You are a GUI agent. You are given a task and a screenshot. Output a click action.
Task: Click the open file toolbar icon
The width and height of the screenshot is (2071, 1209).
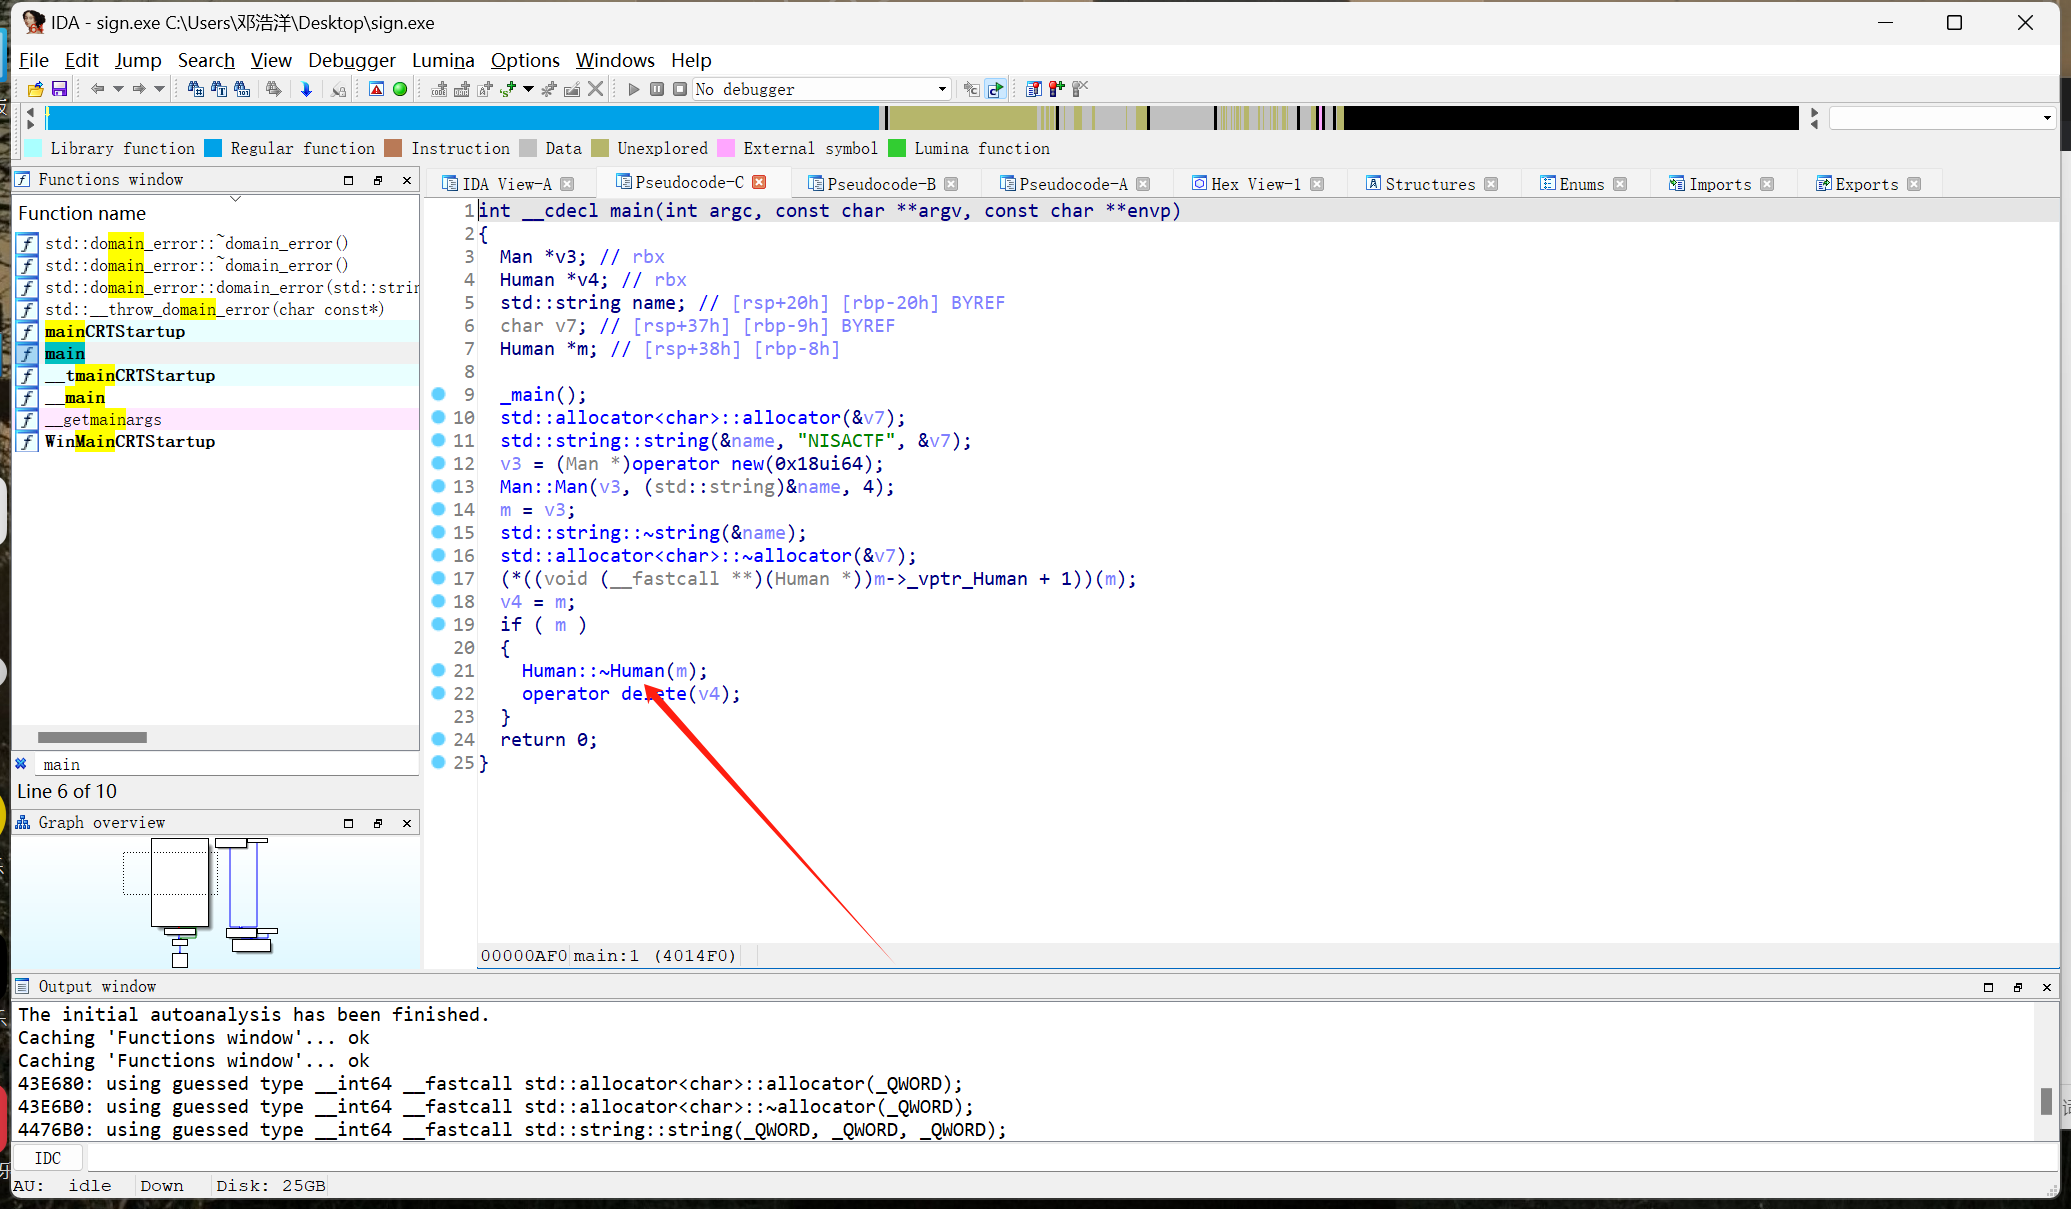pos(35,89)
